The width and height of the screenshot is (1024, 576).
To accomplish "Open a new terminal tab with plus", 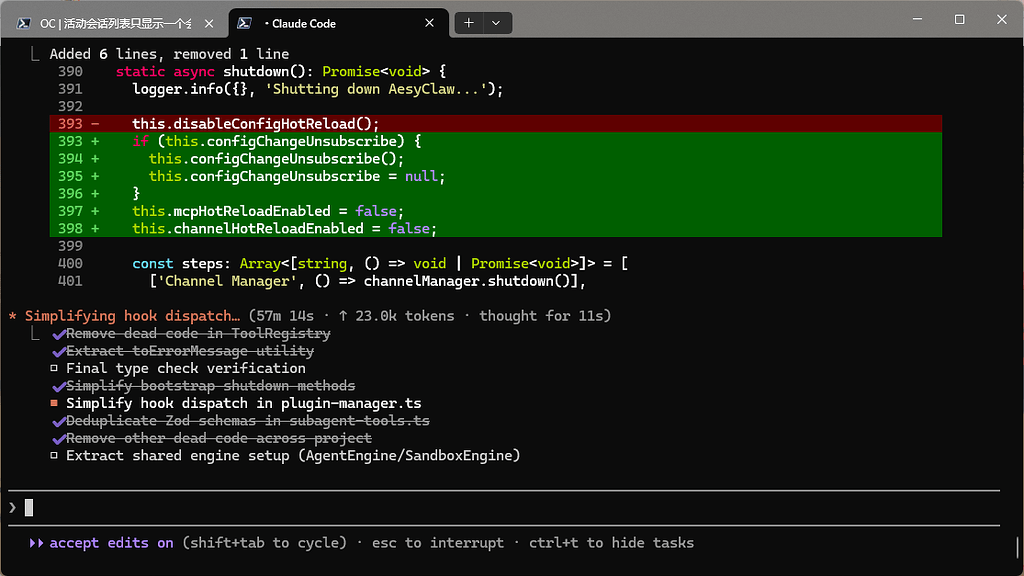I will (469, 23).
